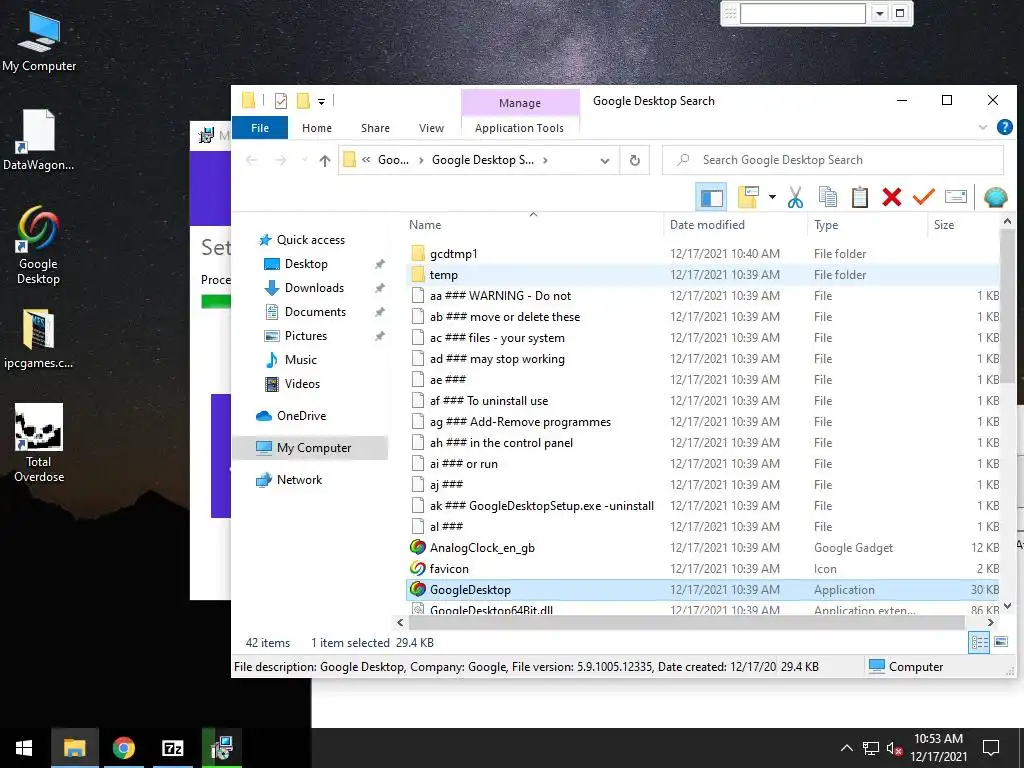Viewport: 1024px width, 768px height.
Task: Click the Paste clipboard icon
Action: (859, 197)
